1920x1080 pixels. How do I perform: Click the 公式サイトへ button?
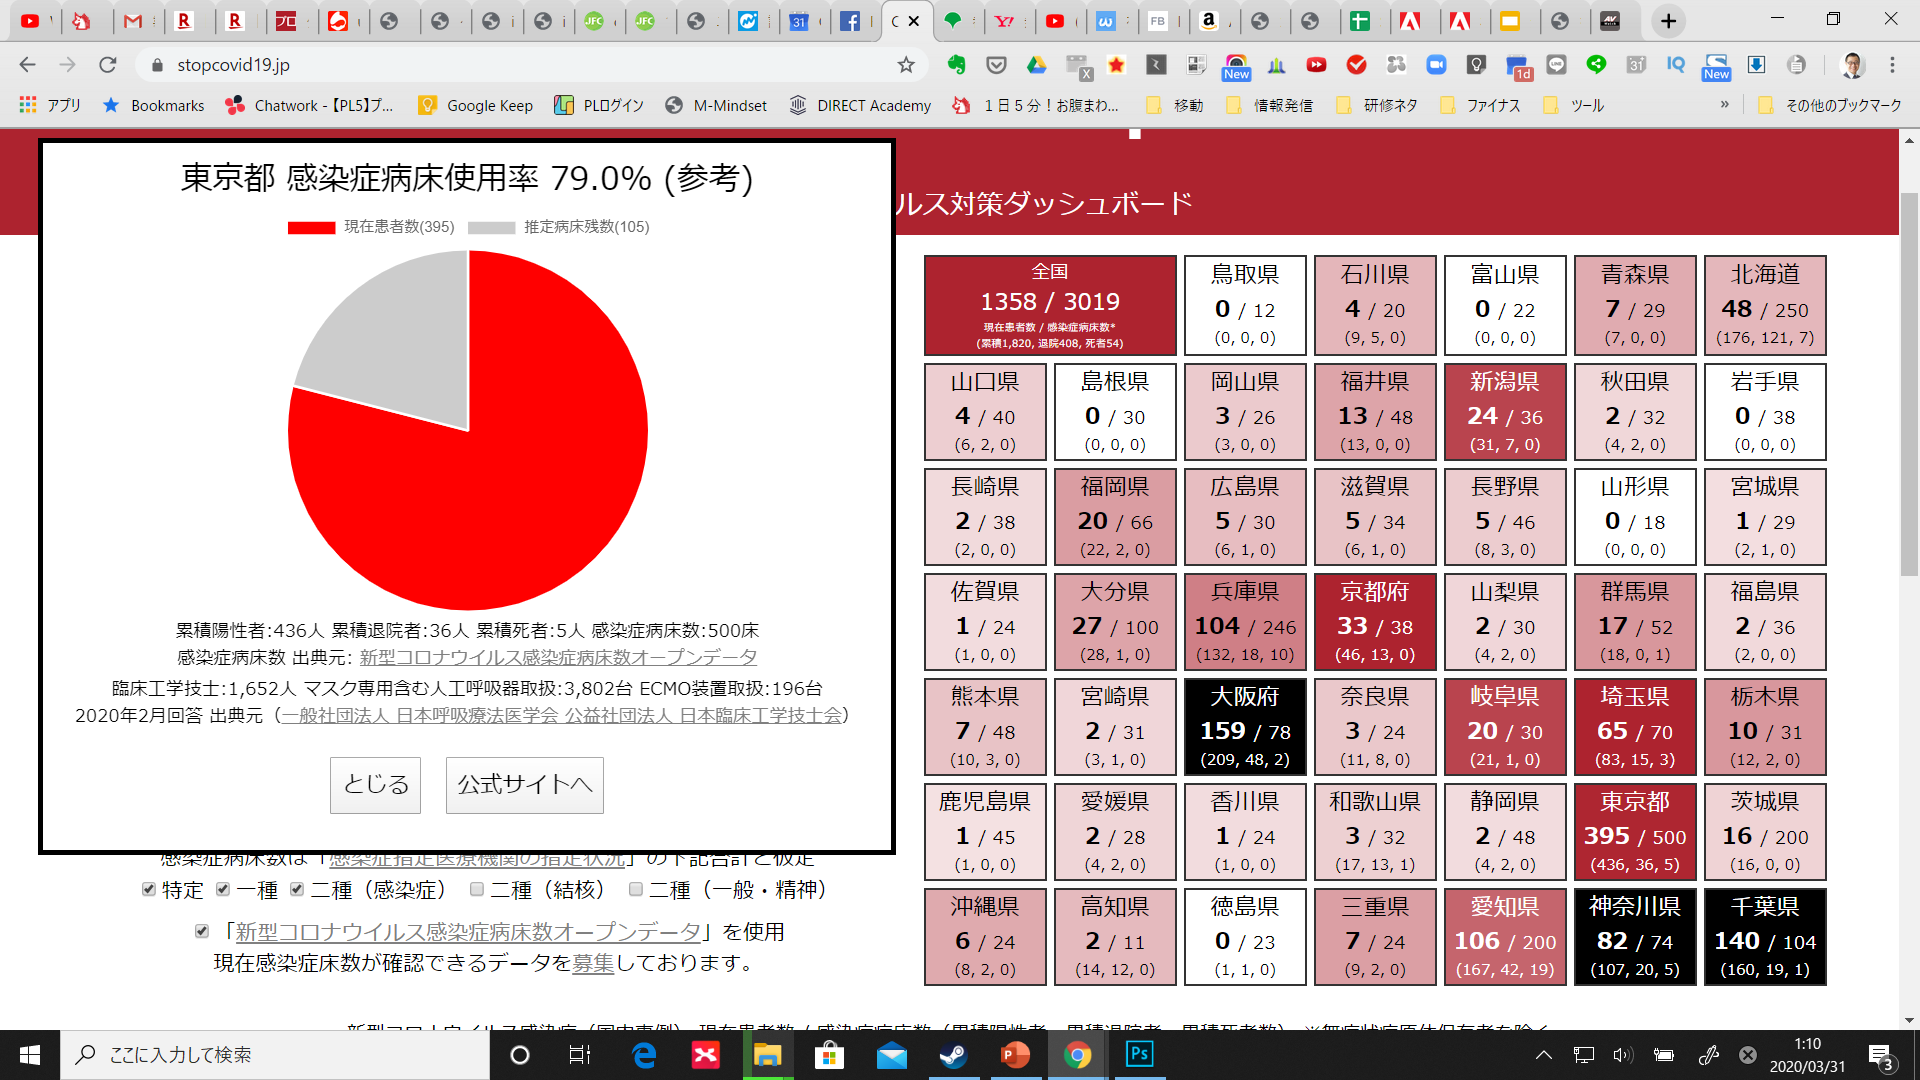click(x=524, y=785)
